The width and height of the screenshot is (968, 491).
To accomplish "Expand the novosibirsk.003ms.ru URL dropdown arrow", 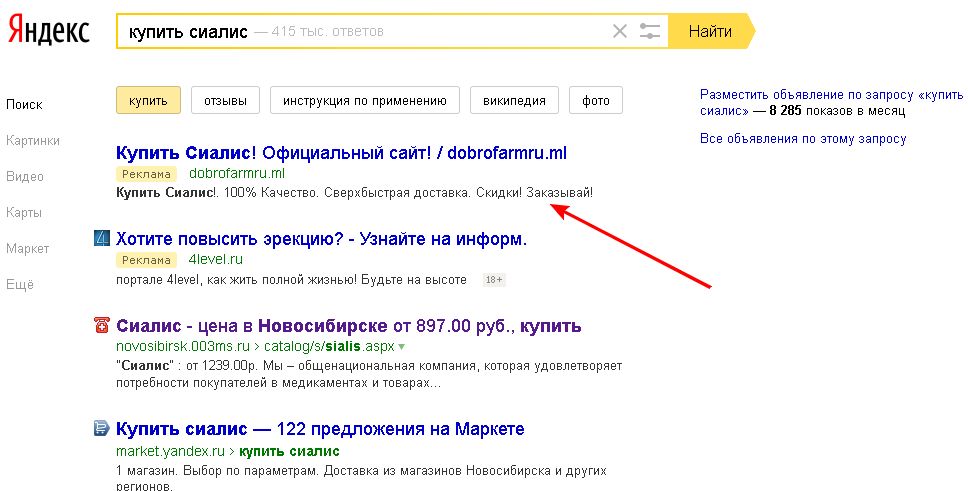I will [402, 347].
